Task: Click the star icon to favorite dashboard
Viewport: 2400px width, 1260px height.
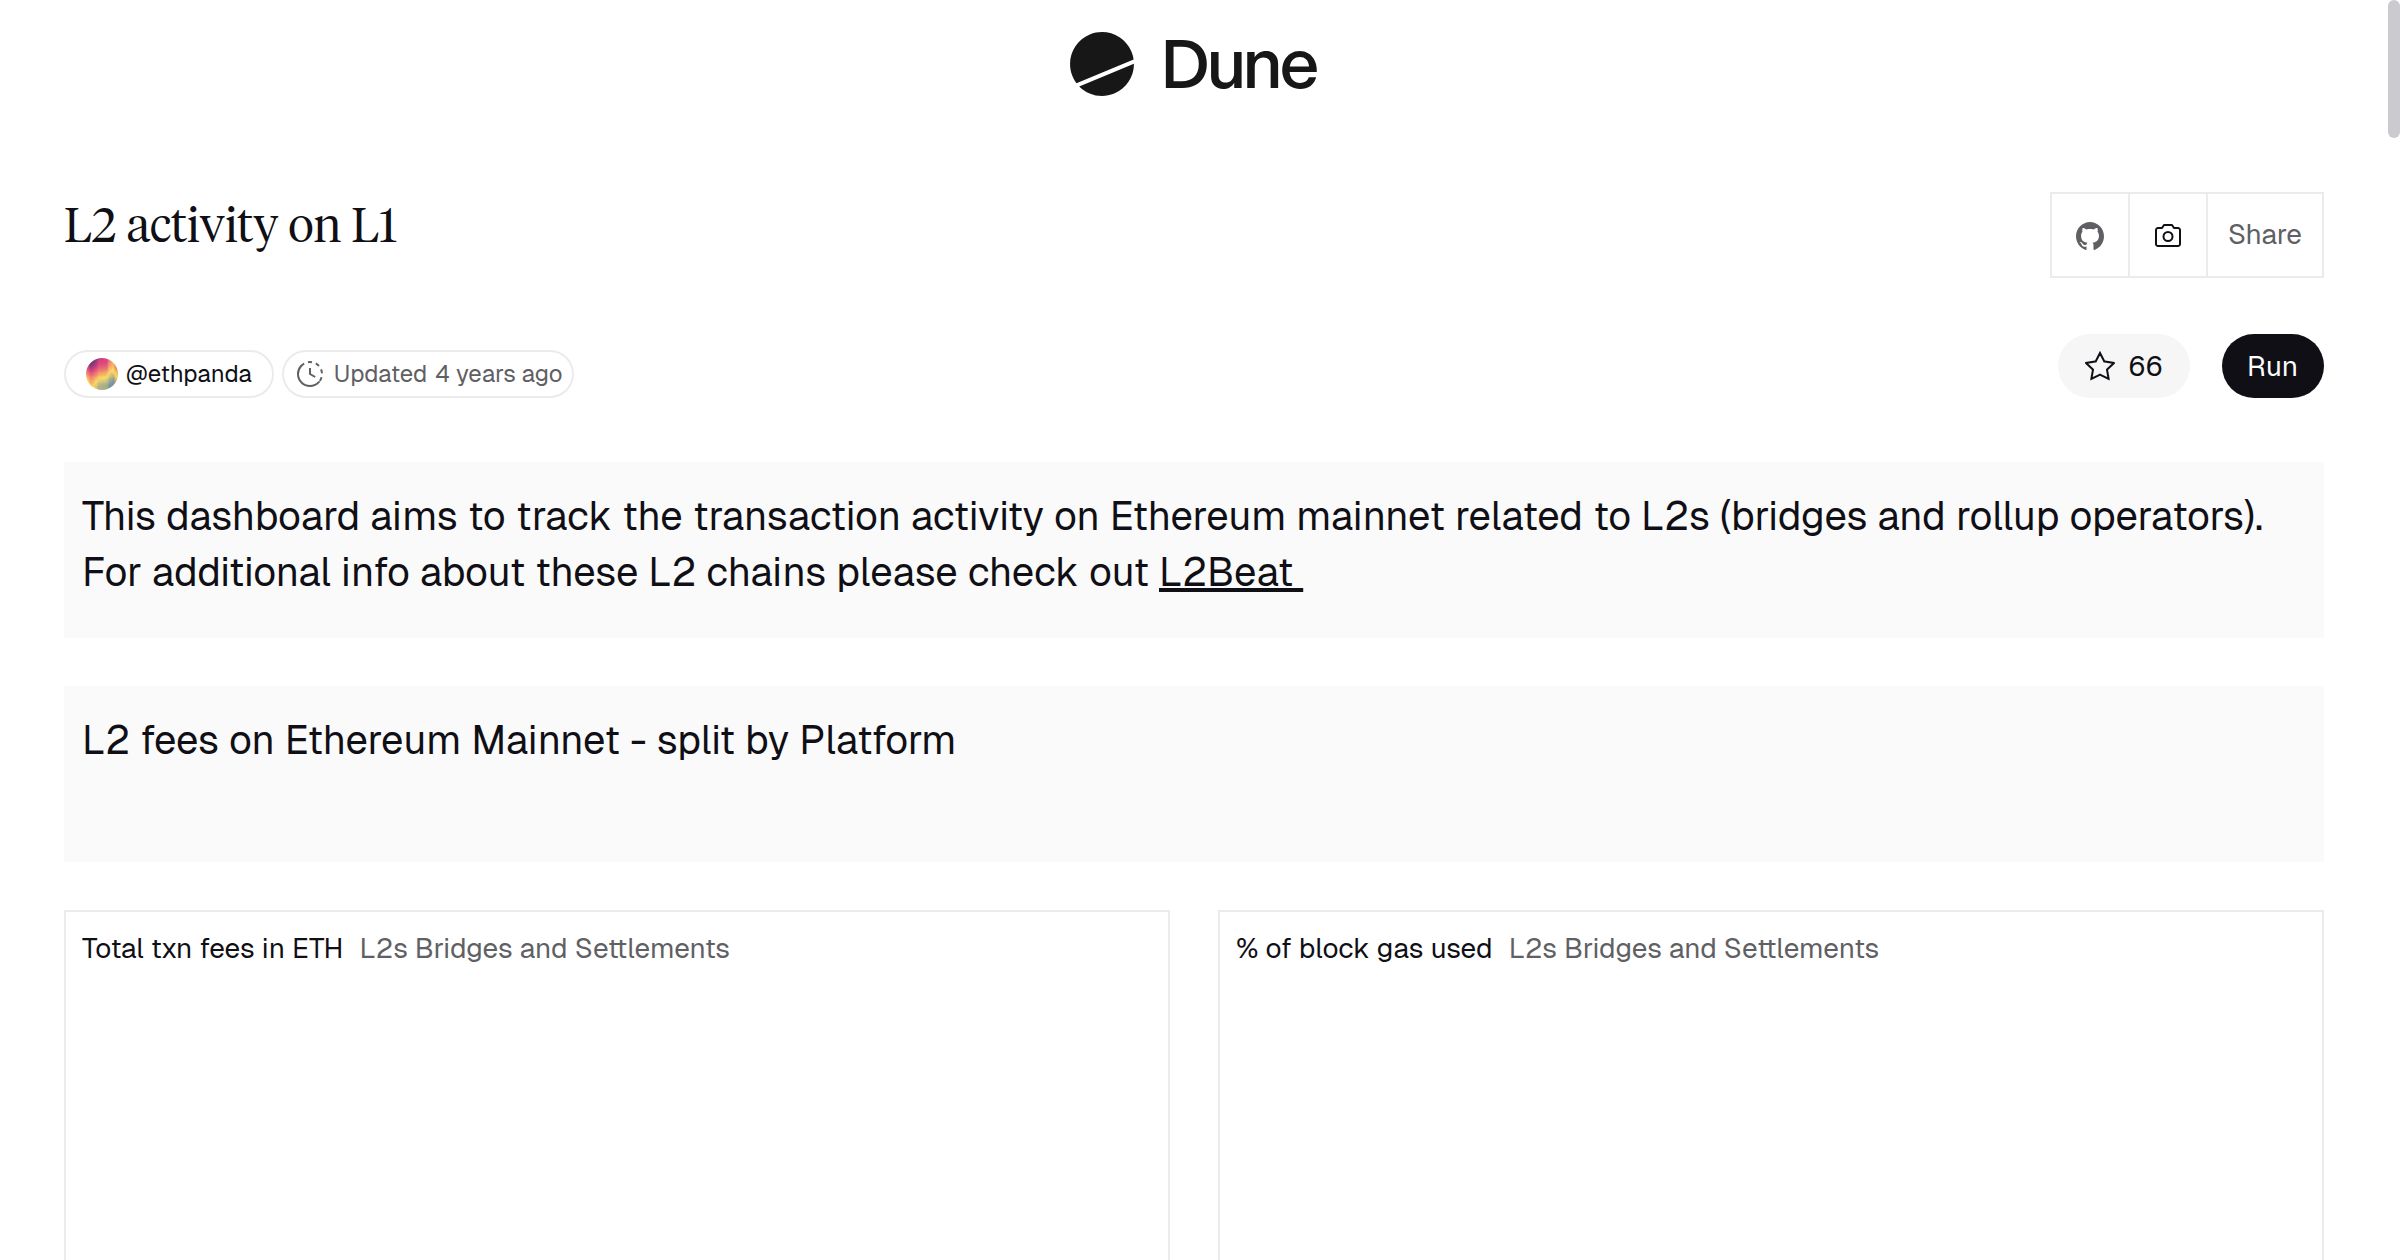Action: coord(2100,366)
